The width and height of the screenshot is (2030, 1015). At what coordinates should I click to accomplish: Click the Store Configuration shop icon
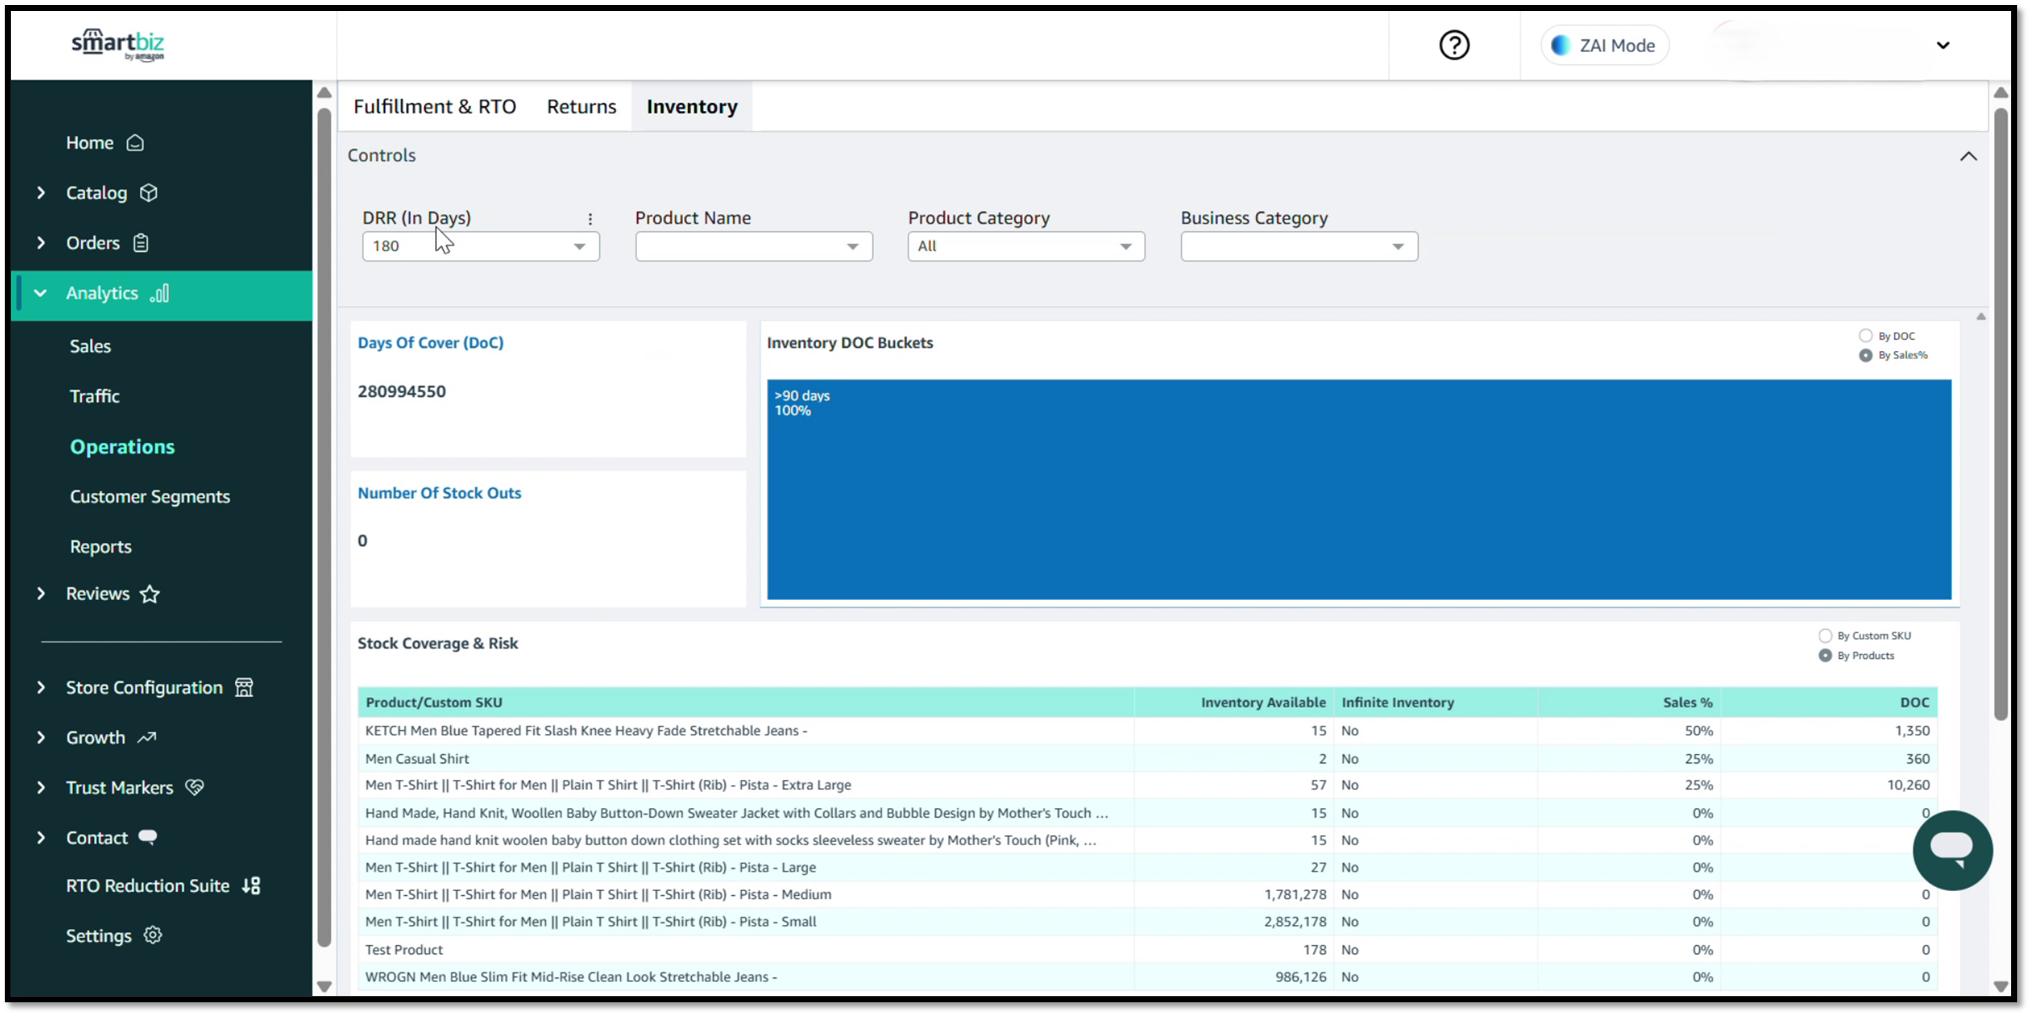244,687
